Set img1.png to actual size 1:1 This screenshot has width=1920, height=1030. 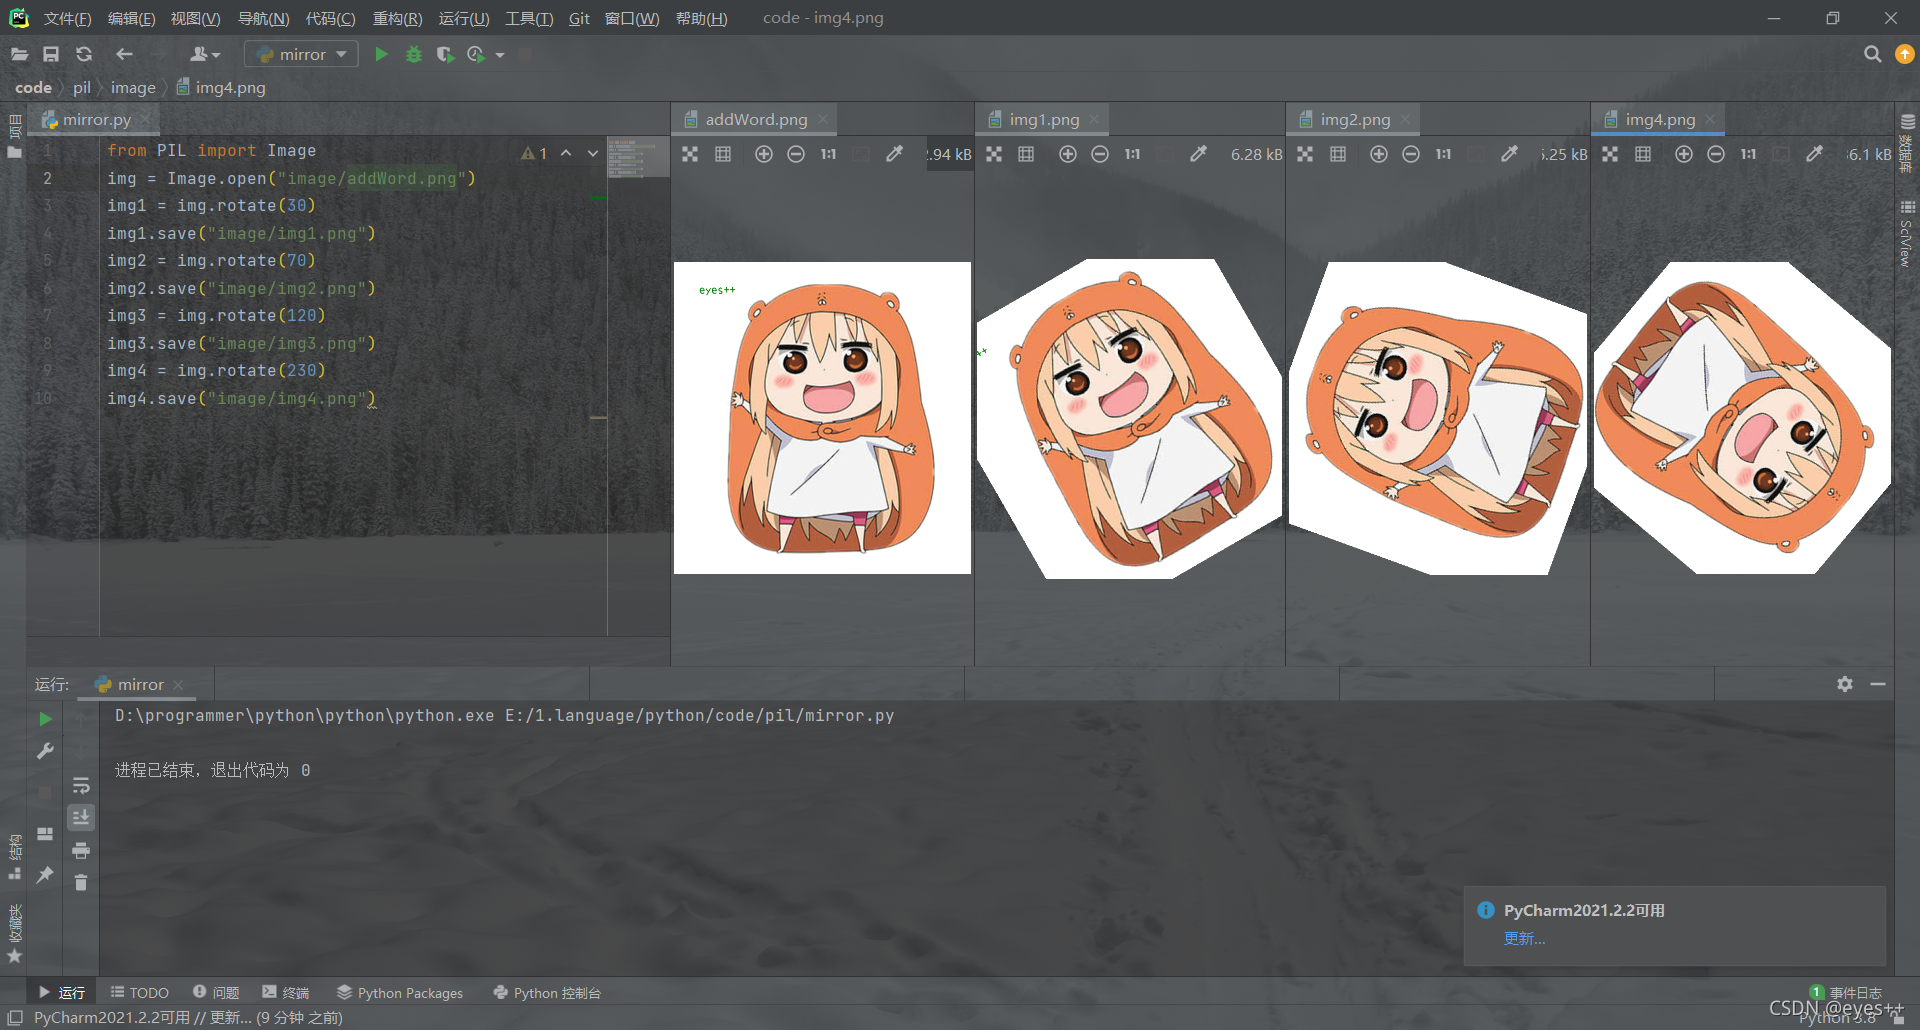(1132, 154)
